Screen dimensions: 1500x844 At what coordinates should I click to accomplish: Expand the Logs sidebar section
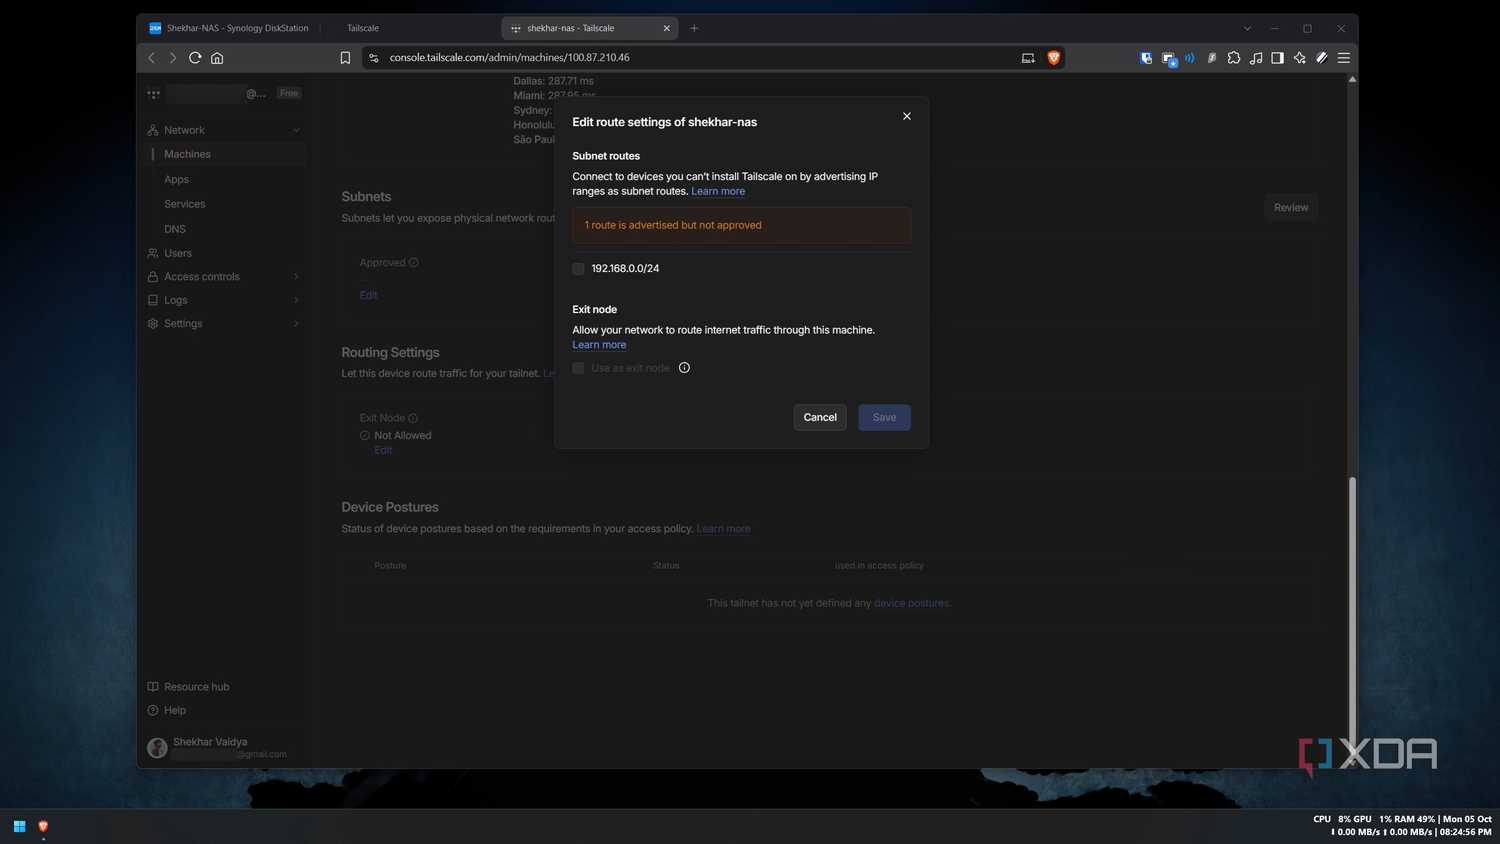[x=224, y=300]
